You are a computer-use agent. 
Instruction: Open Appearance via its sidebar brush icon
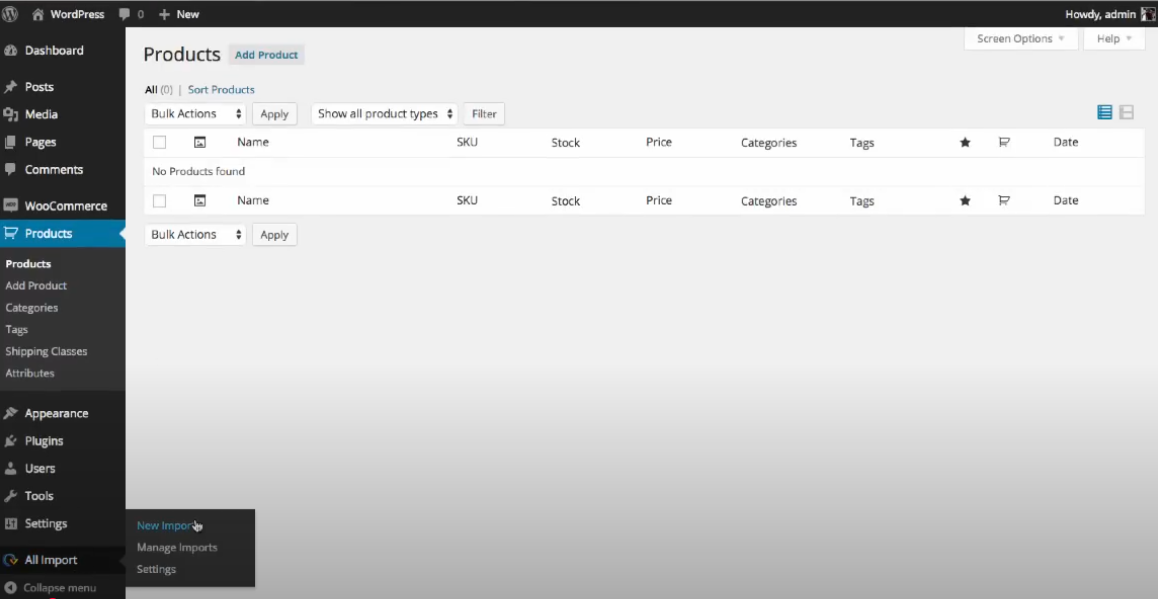10,414
